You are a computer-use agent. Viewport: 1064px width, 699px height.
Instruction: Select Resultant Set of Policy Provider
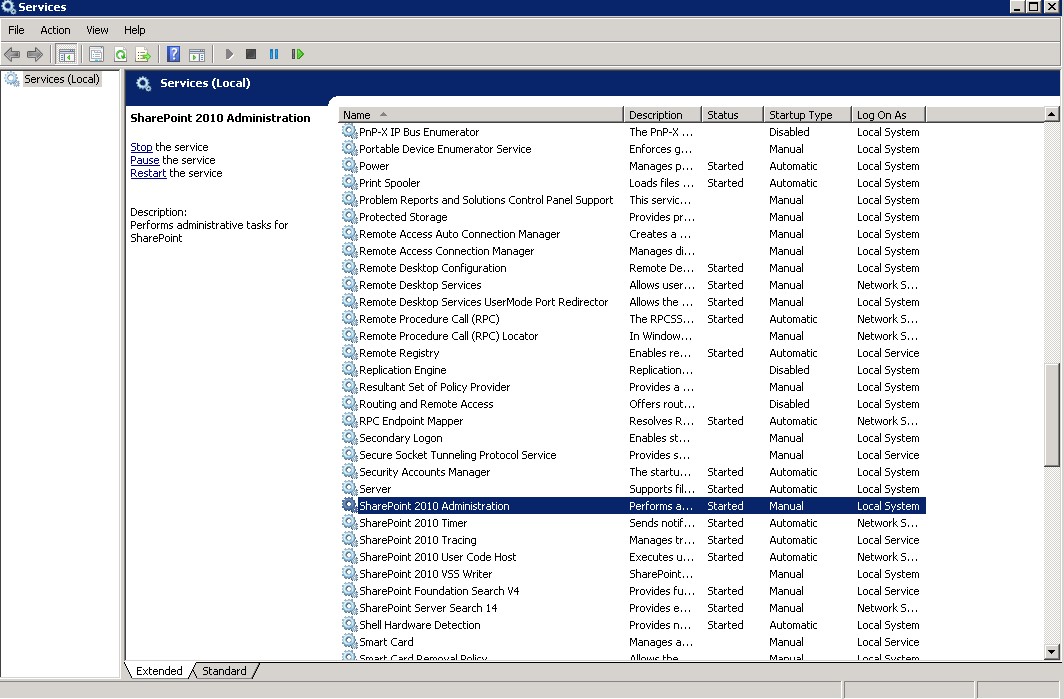(x=632, y=387)
